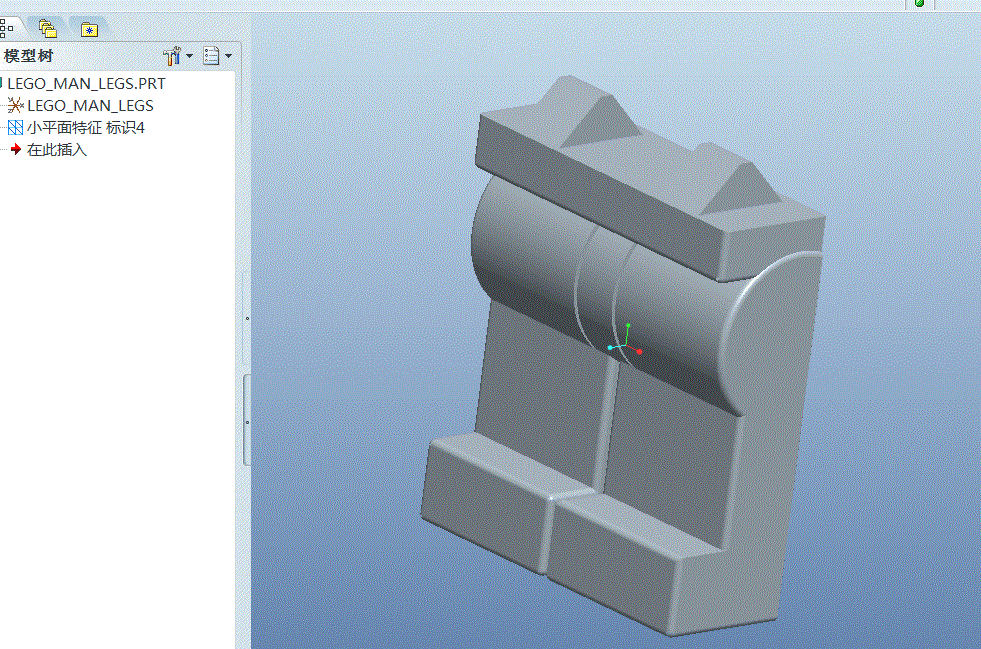Open the folder browser navigator tab
This screenshot has width=981, height=649.
pos(48,29)
